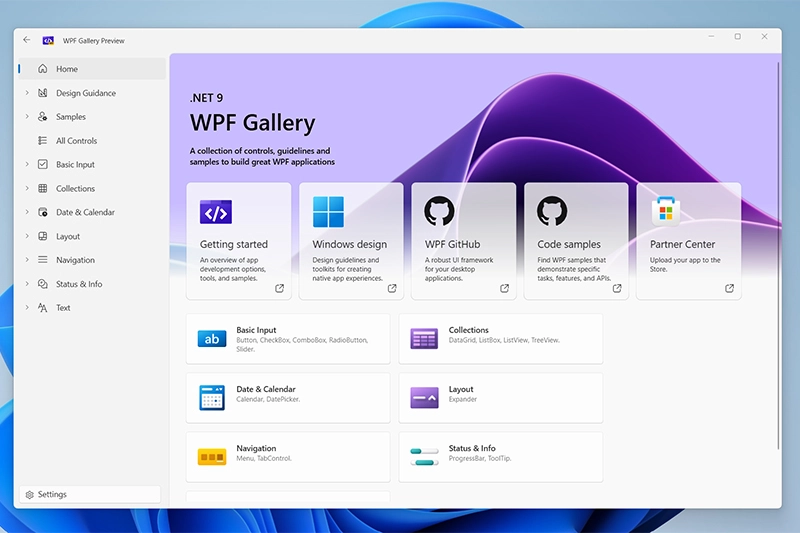800x533 pixels.
Task: Go back with the title bar arrow
Action: coord(27,40)
